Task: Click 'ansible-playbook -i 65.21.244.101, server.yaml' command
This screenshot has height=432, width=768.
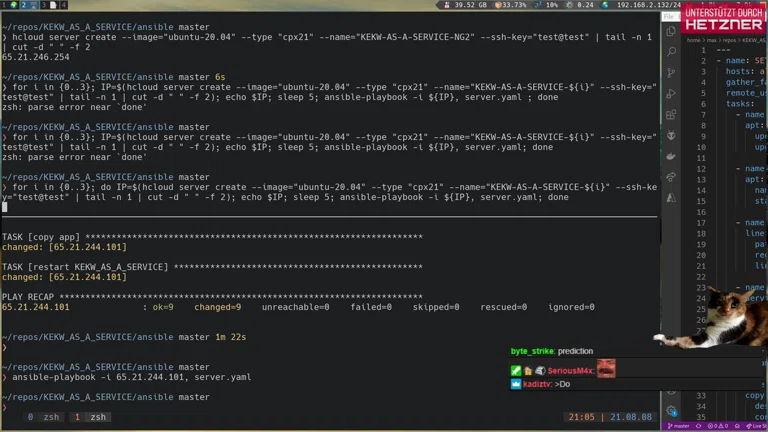Action: pyautogui.click(x=132, y=377)
